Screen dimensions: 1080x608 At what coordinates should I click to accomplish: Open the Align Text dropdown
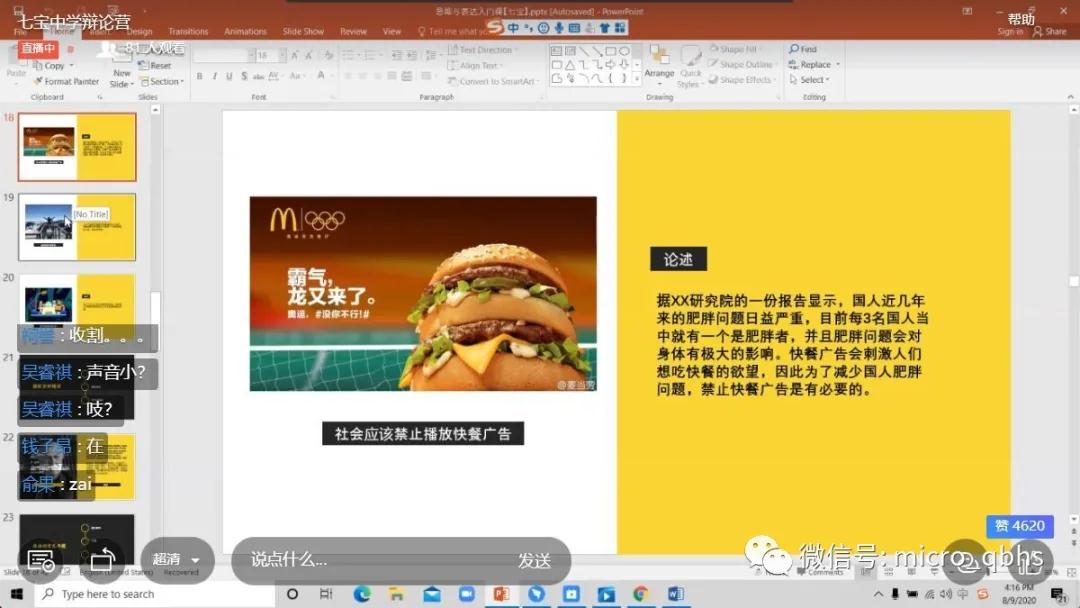coord(476,65)
